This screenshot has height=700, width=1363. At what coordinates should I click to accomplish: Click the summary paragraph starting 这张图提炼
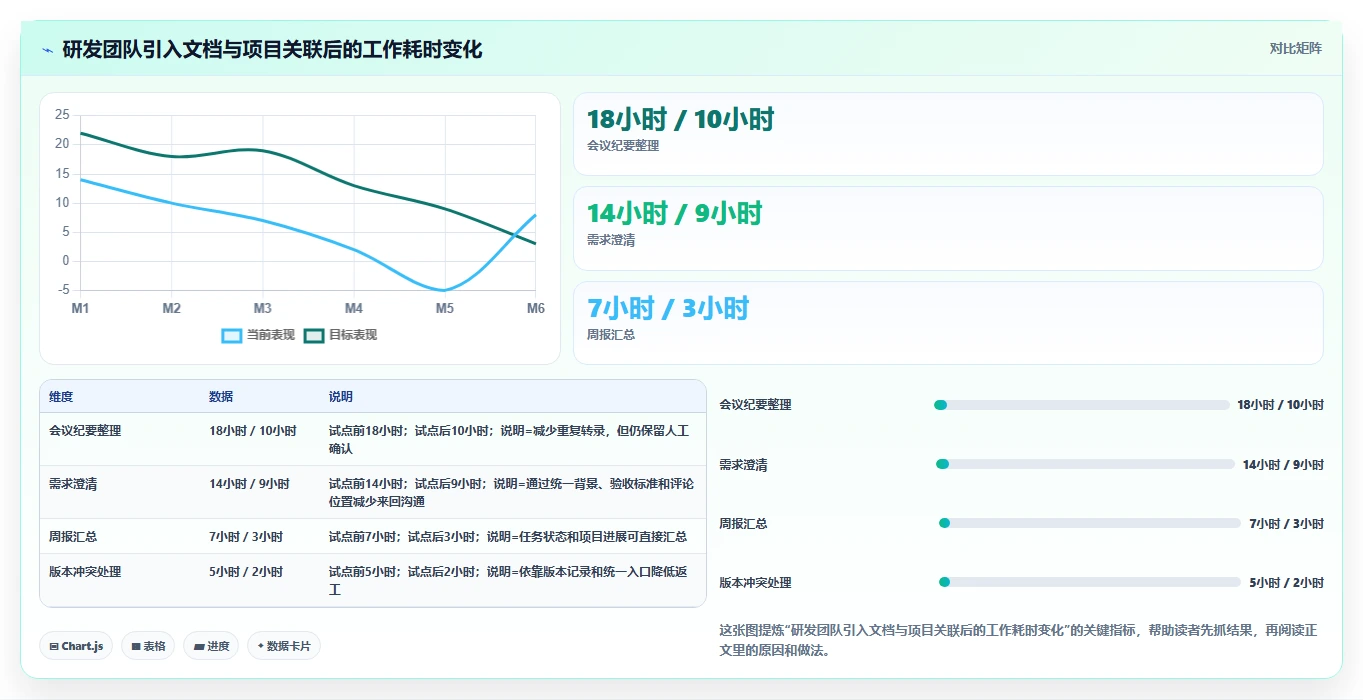coord(1018,640)
